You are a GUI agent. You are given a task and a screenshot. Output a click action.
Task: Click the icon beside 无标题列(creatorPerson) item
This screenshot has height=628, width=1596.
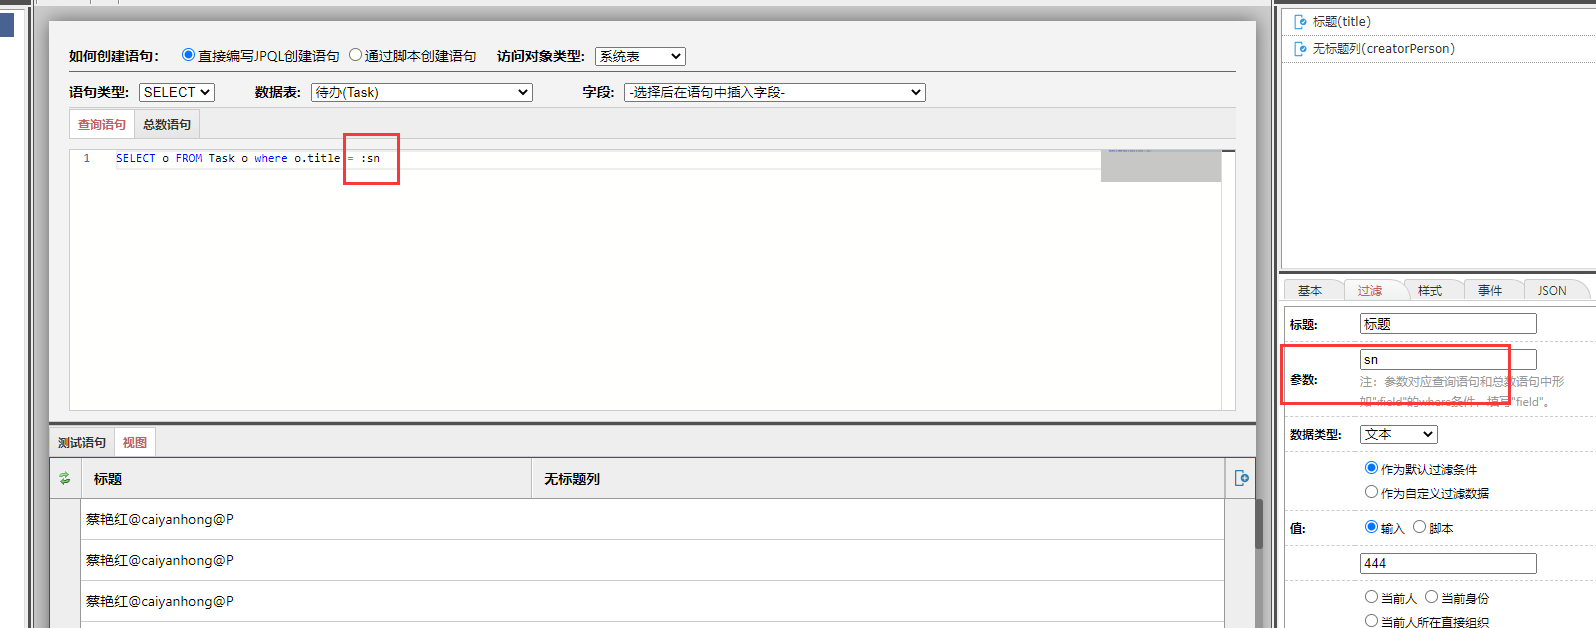pyautogui.click(x=1300, y=49)
